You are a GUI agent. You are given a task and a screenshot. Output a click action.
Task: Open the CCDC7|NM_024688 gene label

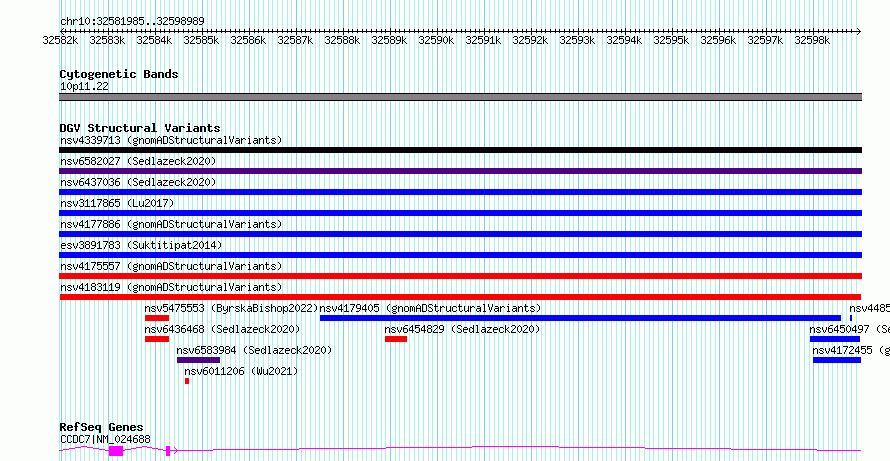(106, 439)
